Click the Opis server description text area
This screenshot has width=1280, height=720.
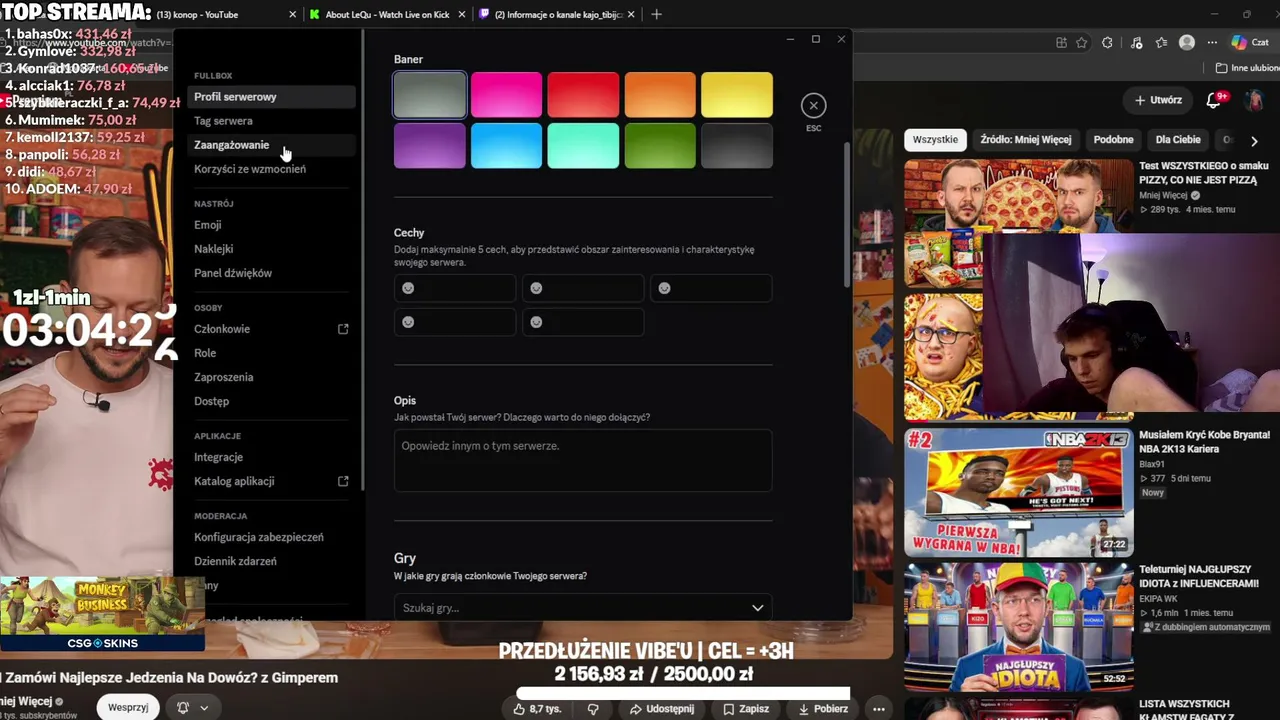pyautogui.click(x=583, y=460)
